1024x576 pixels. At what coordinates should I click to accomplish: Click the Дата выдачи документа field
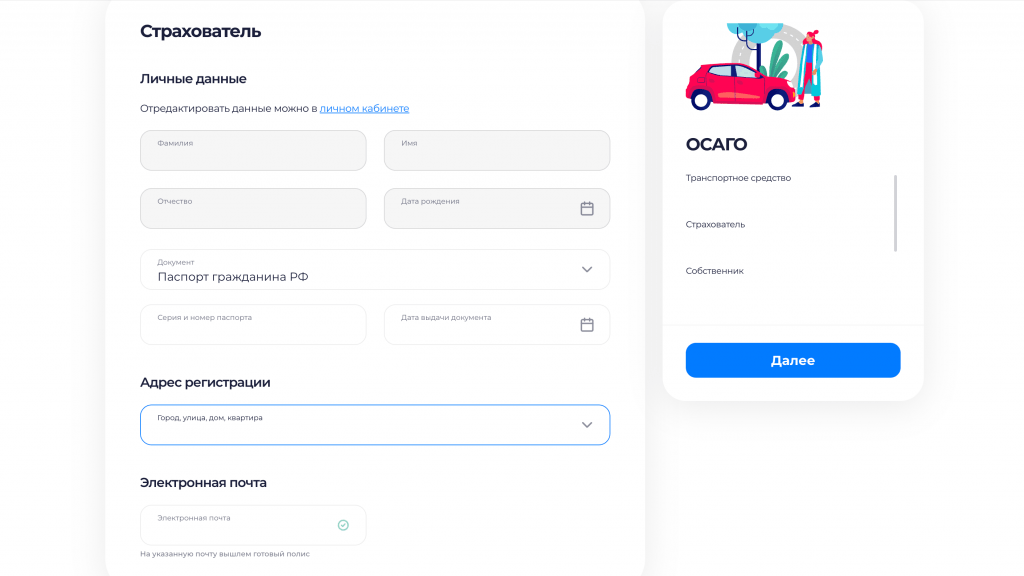coord(480,325)
